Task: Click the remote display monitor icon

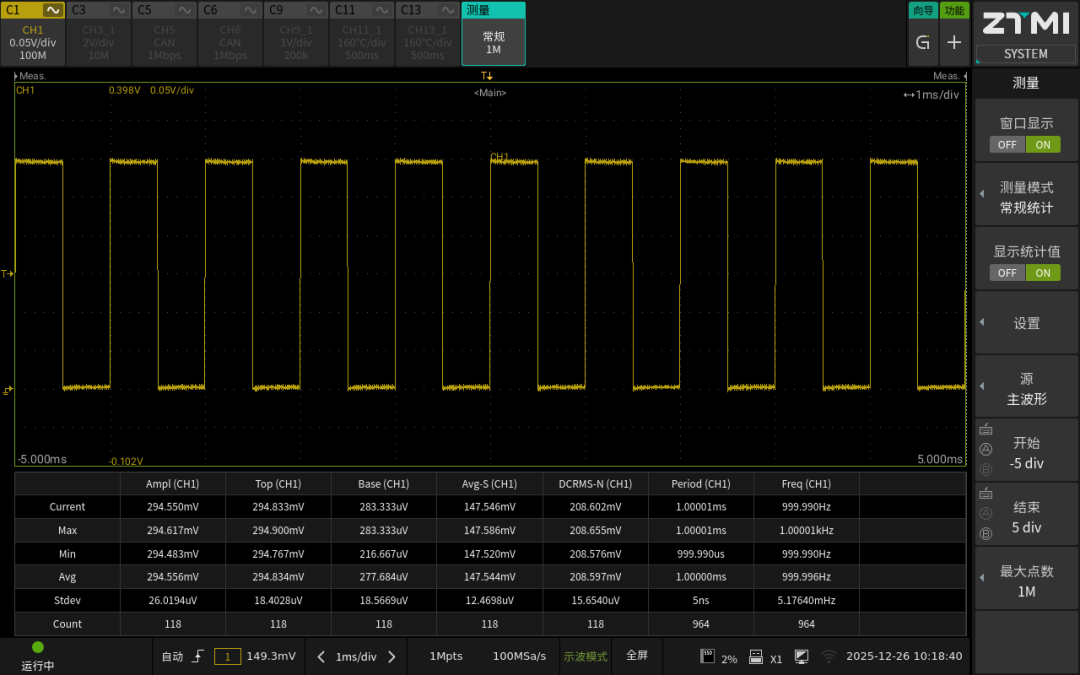Action: 802,657
